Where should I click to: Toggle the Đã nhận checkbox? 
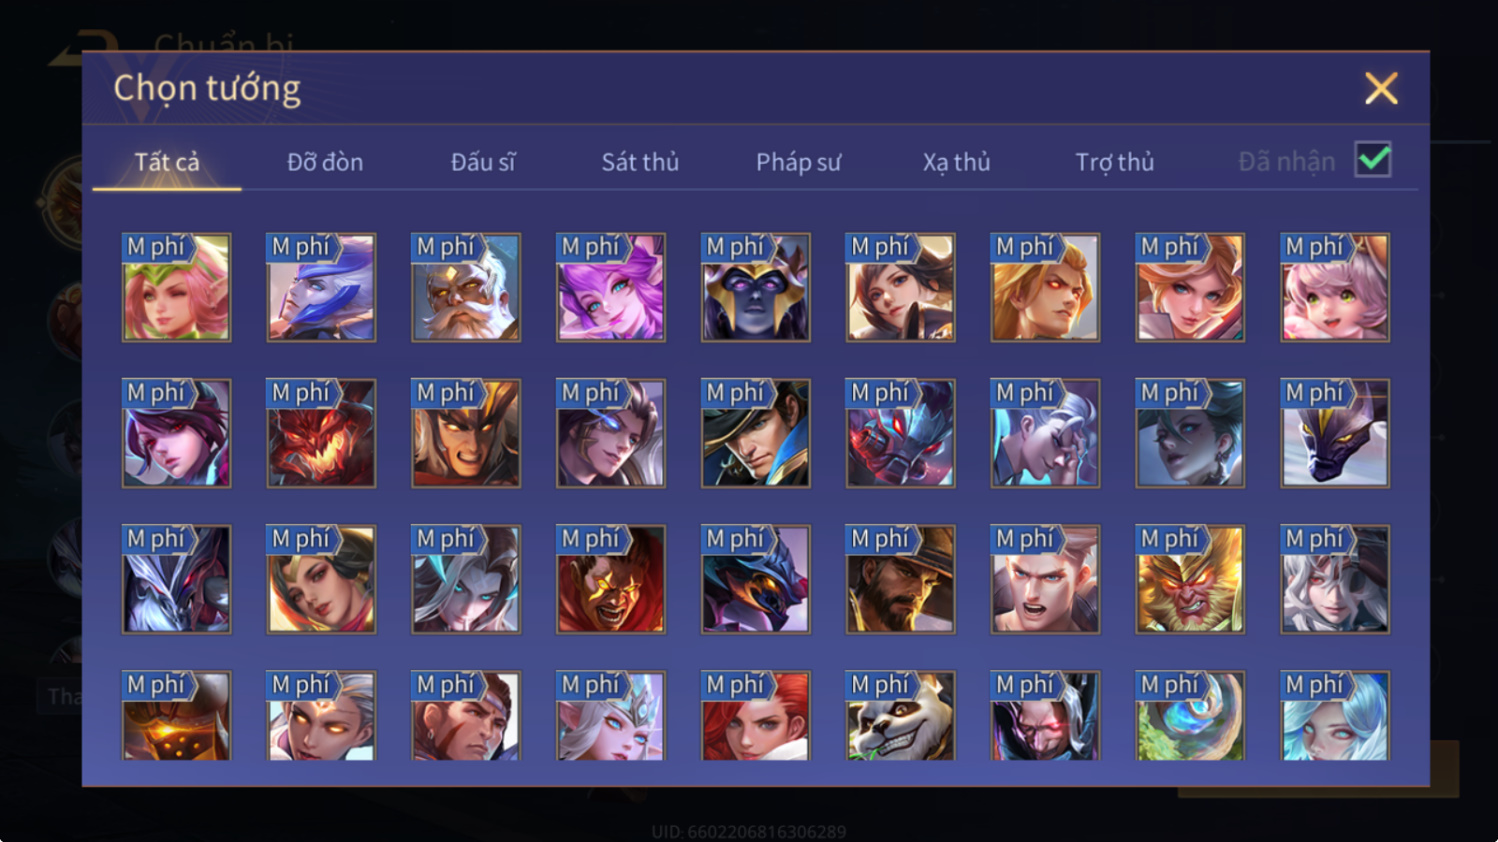(x=1373, y=159)
